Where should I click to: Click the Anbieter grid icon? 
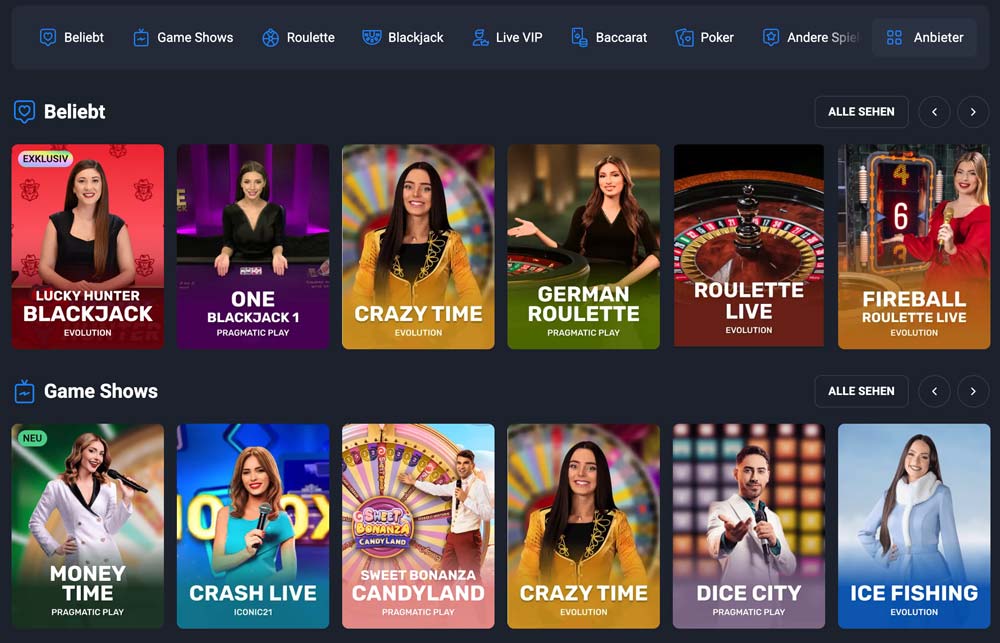coord(895,38)
